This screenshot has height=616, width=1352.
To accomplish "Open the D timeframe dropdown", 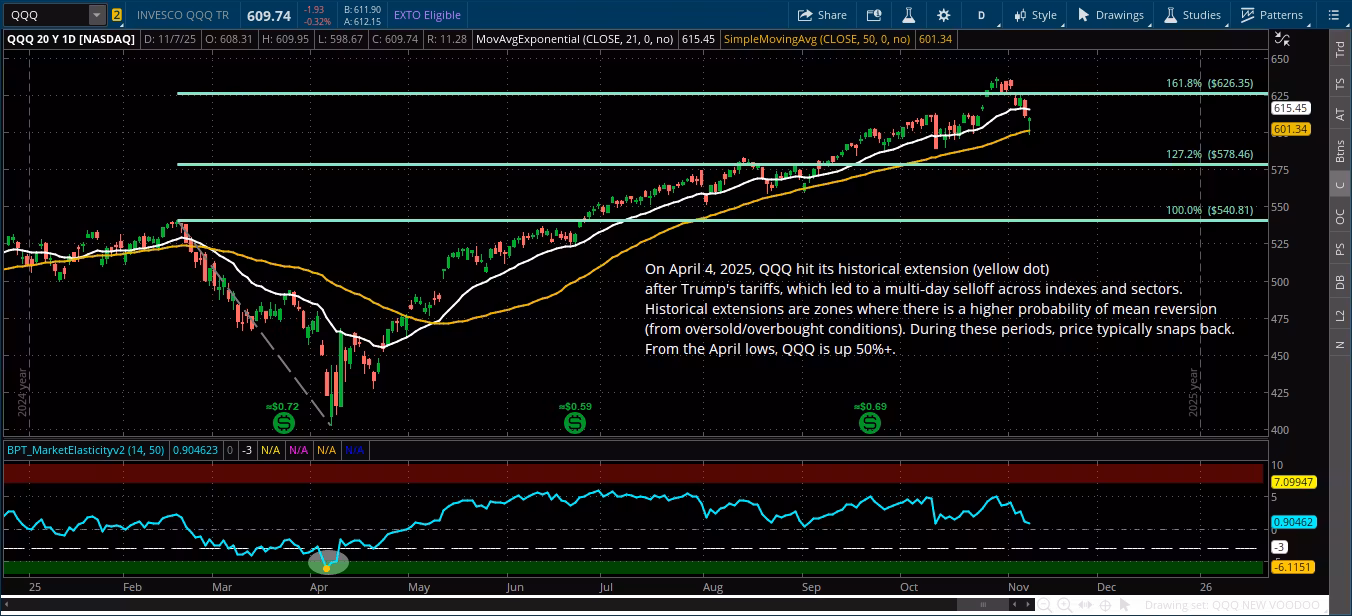I will tap(982, 15).
